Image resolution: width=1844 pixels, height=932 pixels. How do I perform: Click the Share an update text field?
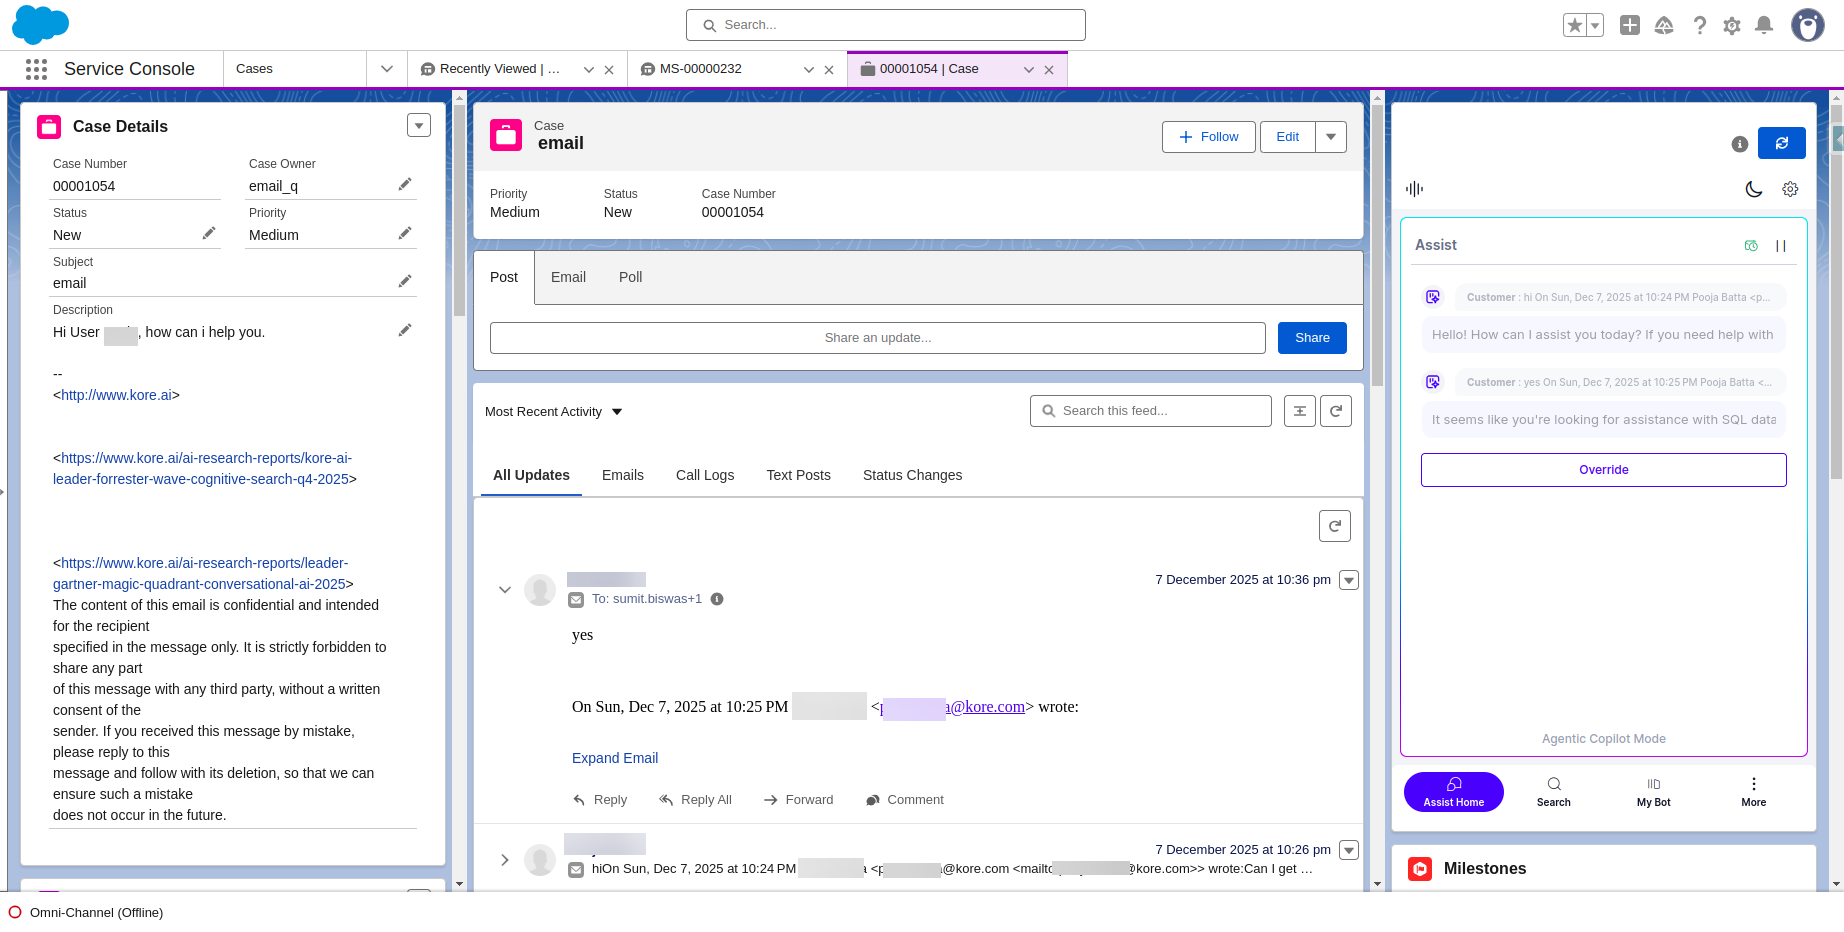pyautogui.click(x=877, y=338)
